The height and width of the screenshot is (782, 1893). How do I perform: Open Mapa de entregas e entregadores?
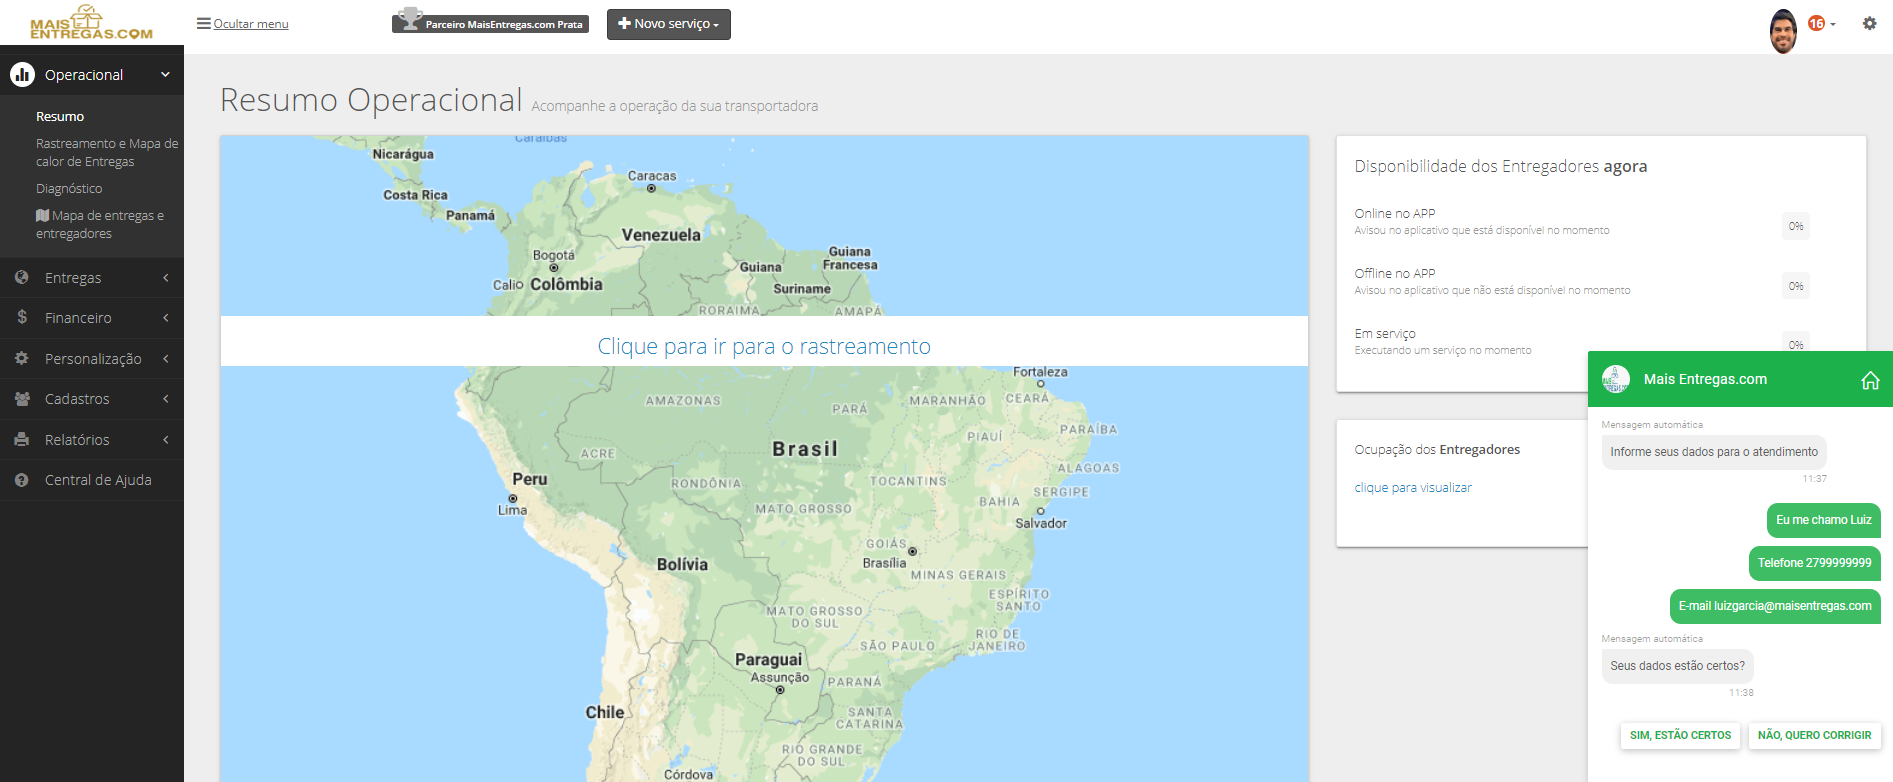pos(100,224)
